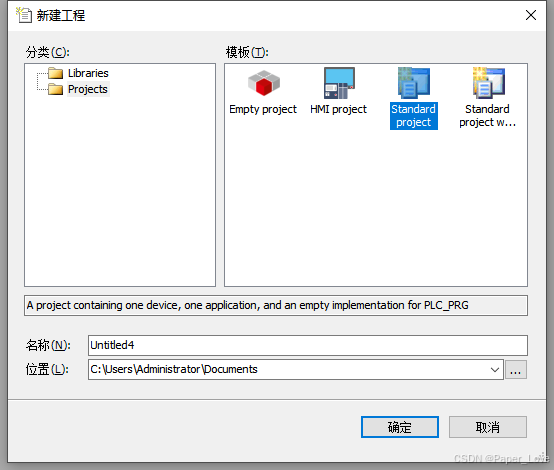Choose the HMI project template icon
Viewport: 554px width, 470px height.
point(339,83)
